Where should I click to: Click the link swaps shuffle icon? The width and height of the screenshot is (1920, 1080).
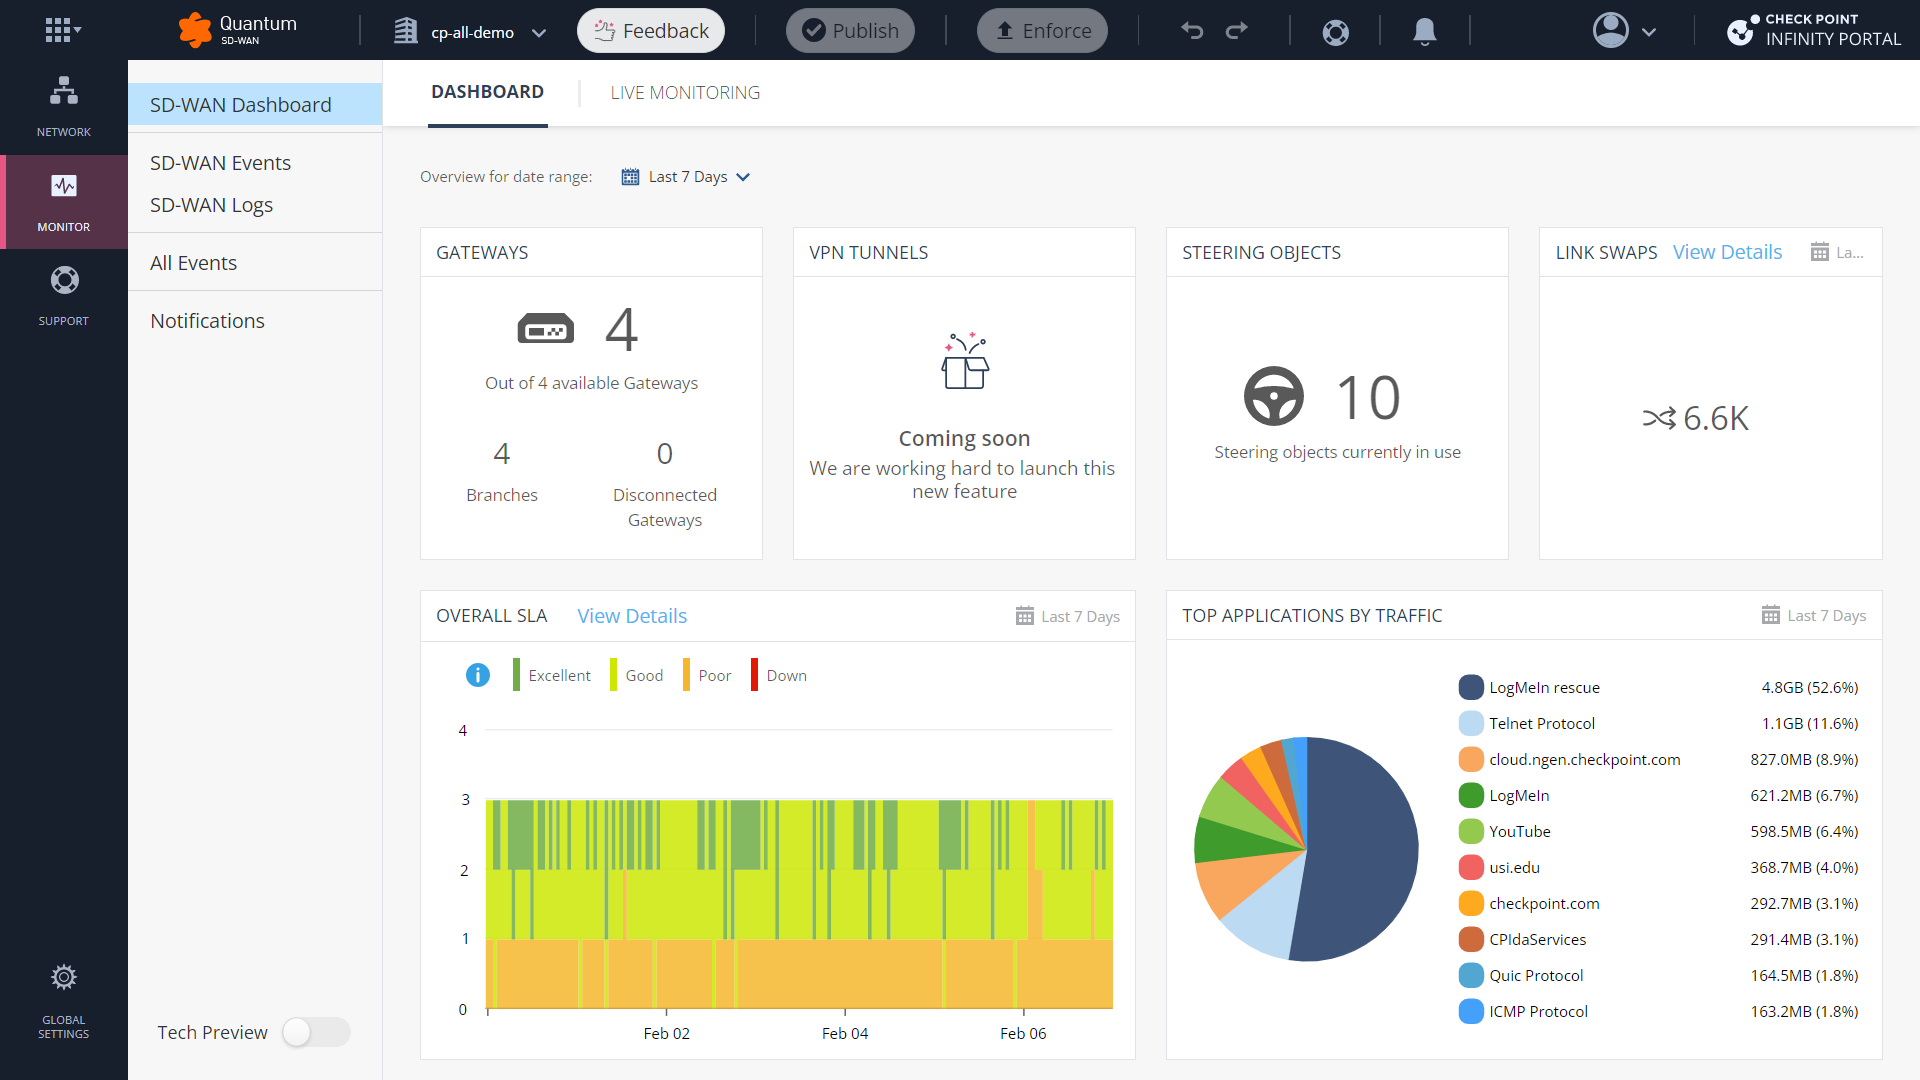[x=1659, y=418]
